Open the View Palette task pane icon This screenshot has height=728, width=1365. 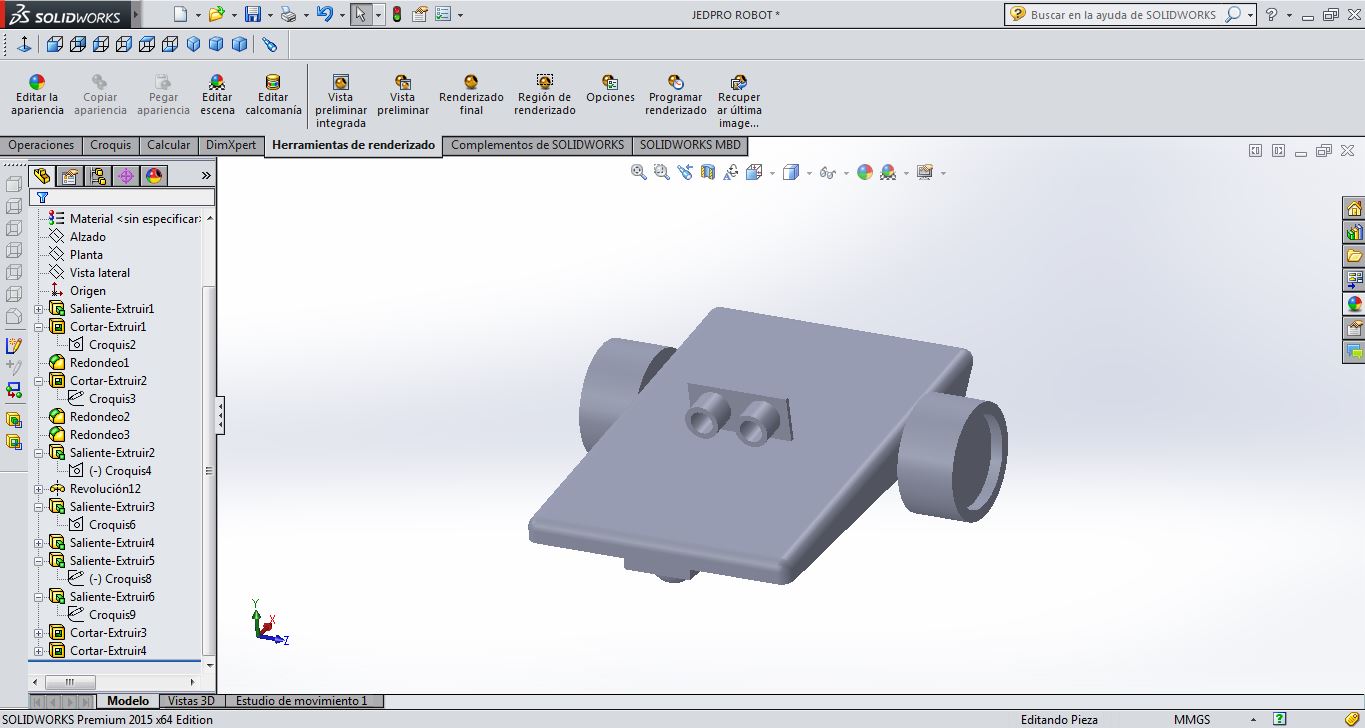(x=1354, y=280)
